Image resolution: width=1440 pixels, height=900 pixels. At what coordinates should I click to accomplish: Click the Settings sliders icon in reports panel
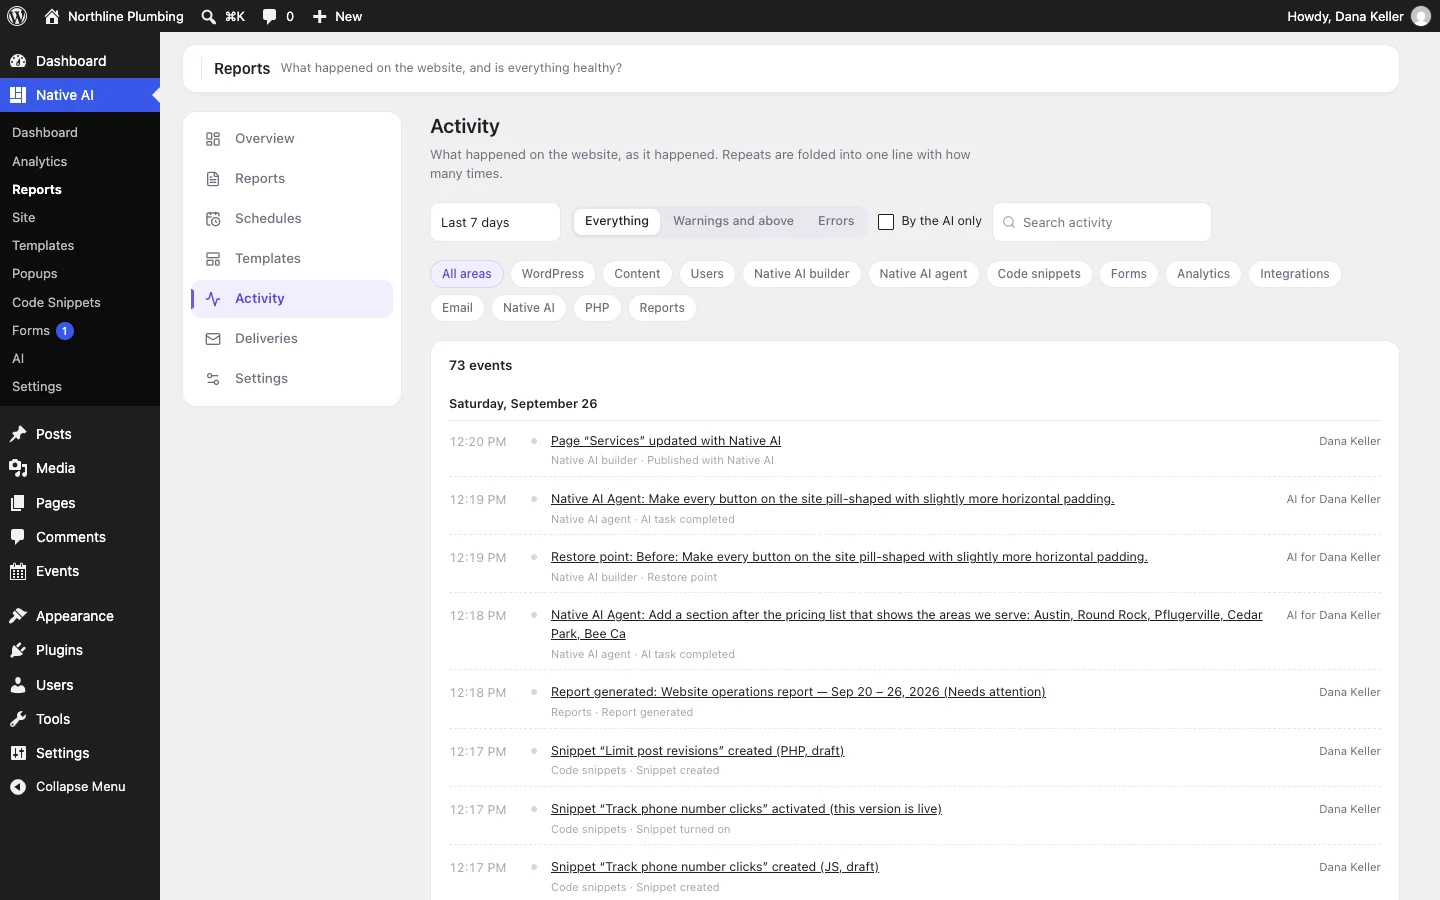(213, 379)
